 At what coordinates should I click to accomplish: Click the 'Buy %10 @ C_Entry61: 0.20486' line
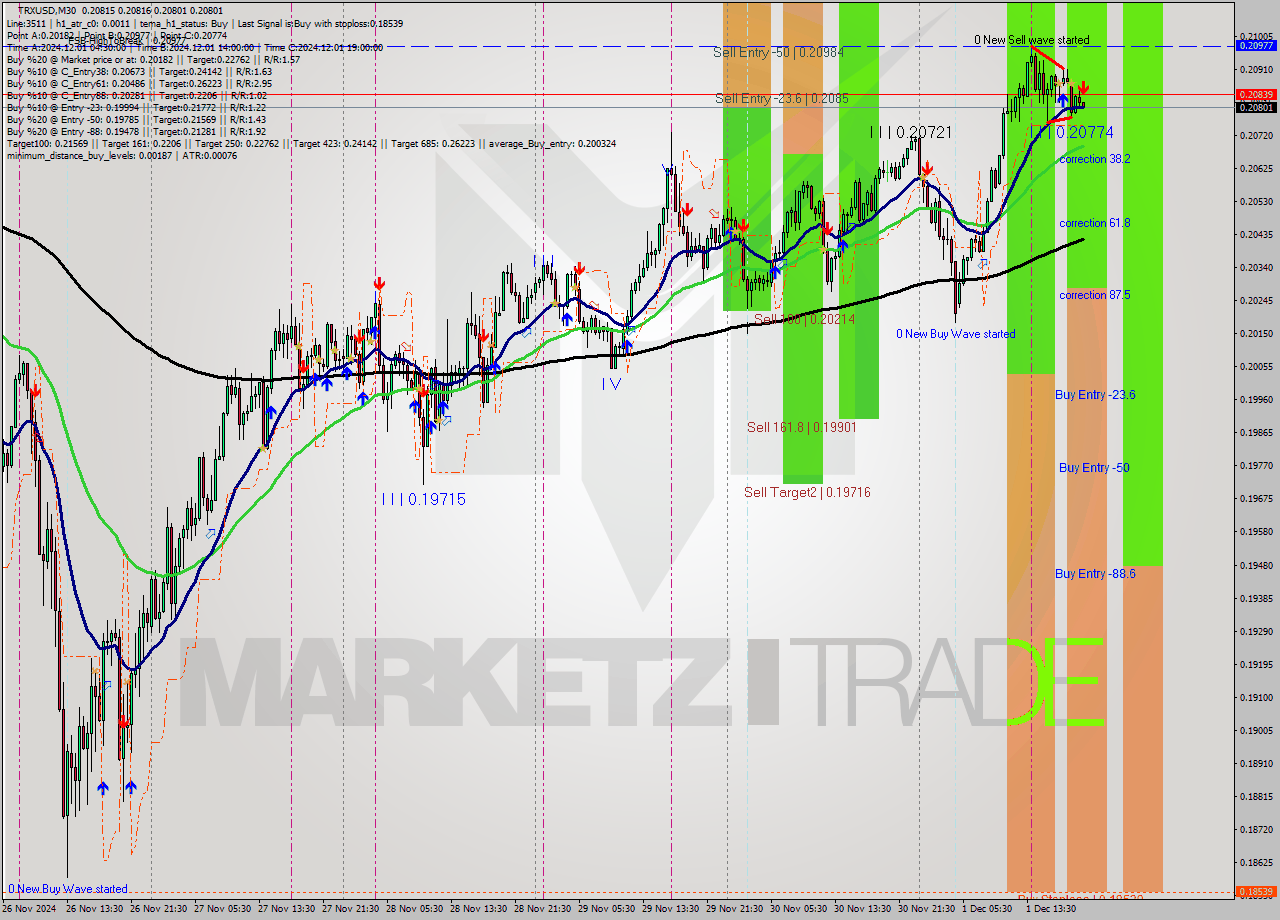pos(139,84)
